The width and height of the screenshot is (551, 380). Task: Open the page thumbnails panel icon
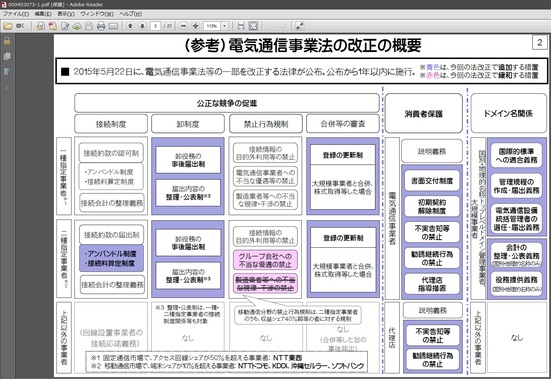click(7, 56)
